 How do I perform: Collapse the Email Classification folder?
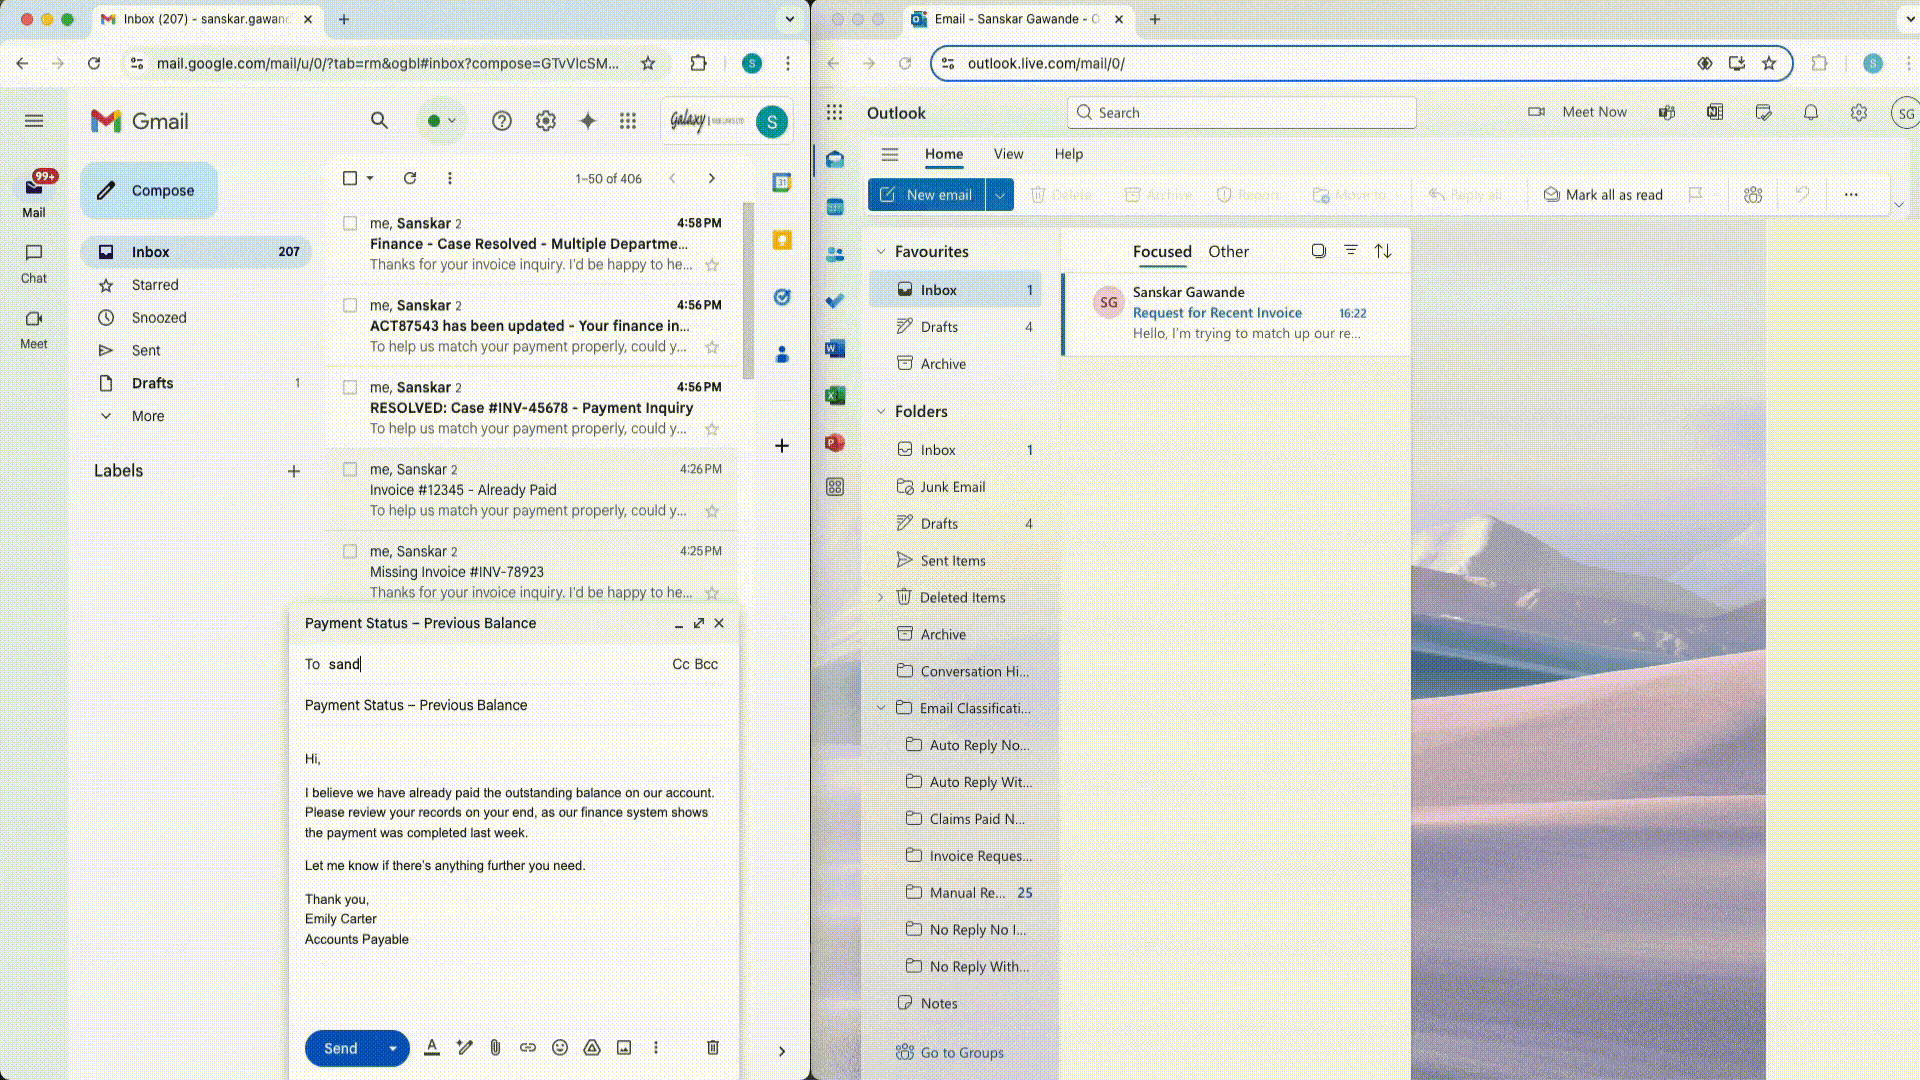click(881, 708)
